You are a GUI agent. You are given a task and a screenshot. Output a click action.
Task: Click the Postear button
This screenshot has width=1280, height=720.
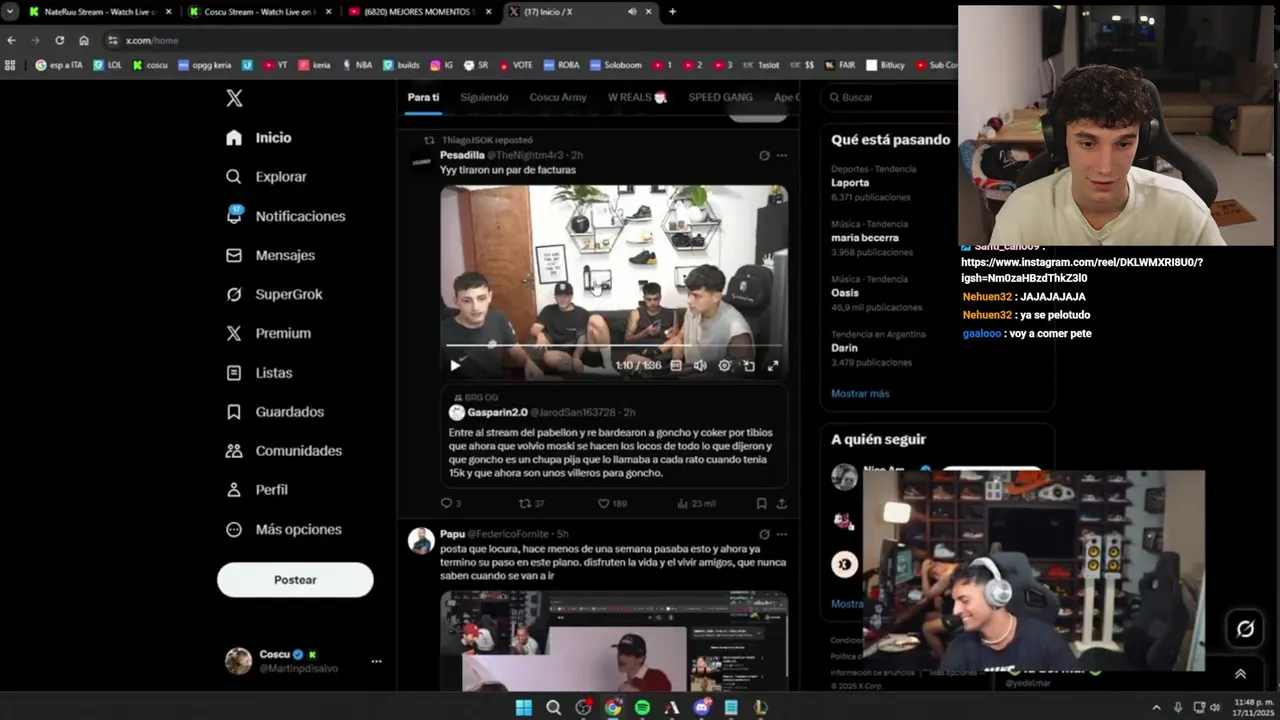(x=295, y=580)
